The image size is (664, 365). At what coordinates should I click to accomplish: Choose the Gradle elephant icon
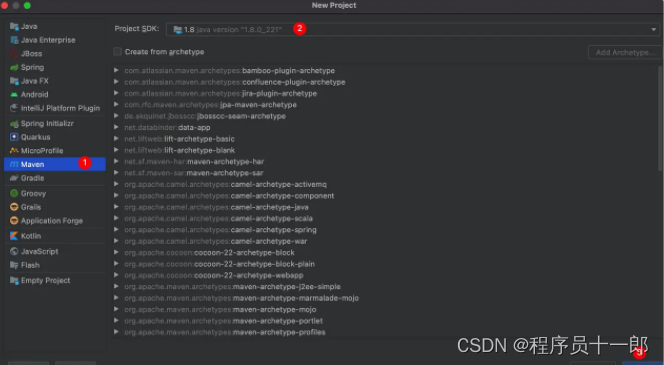[x=14, y=178]
